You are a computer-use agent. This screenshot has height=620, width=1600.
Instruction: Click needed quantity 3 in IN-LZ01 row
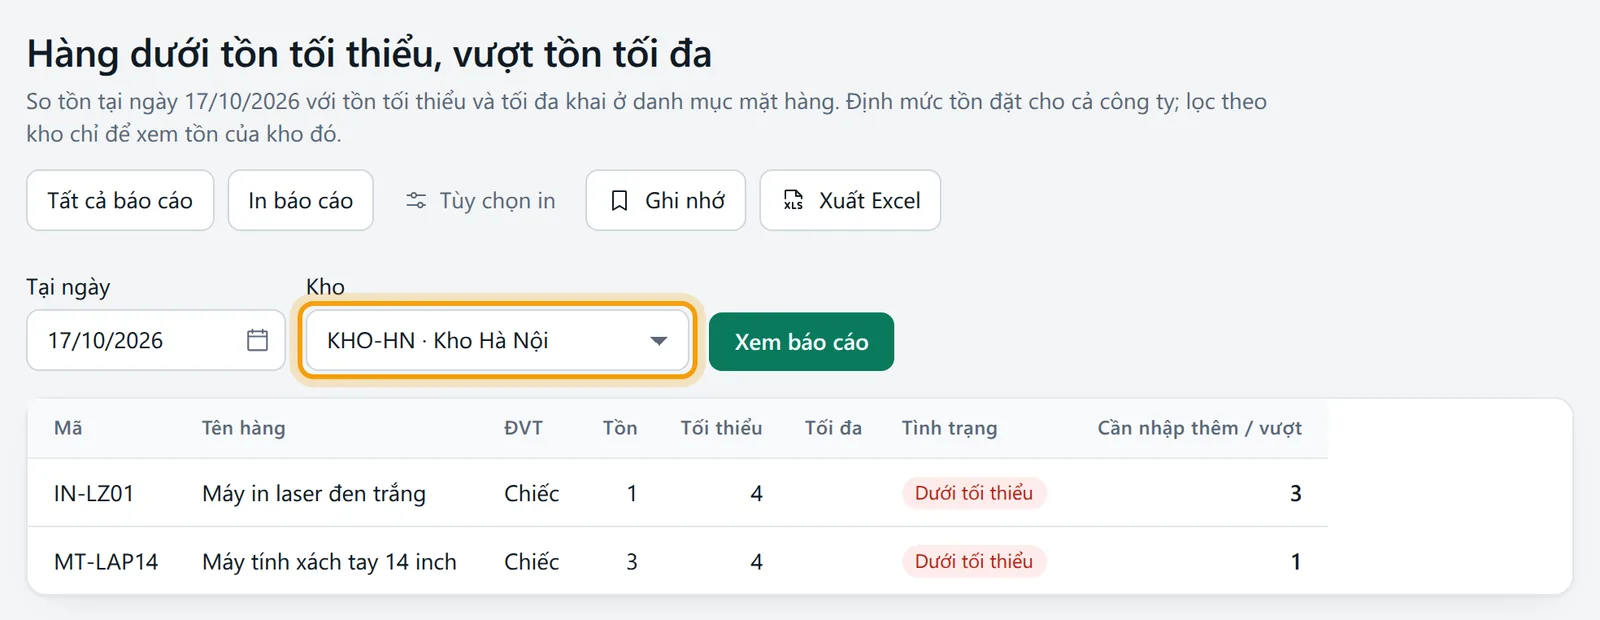point(1296,493)
